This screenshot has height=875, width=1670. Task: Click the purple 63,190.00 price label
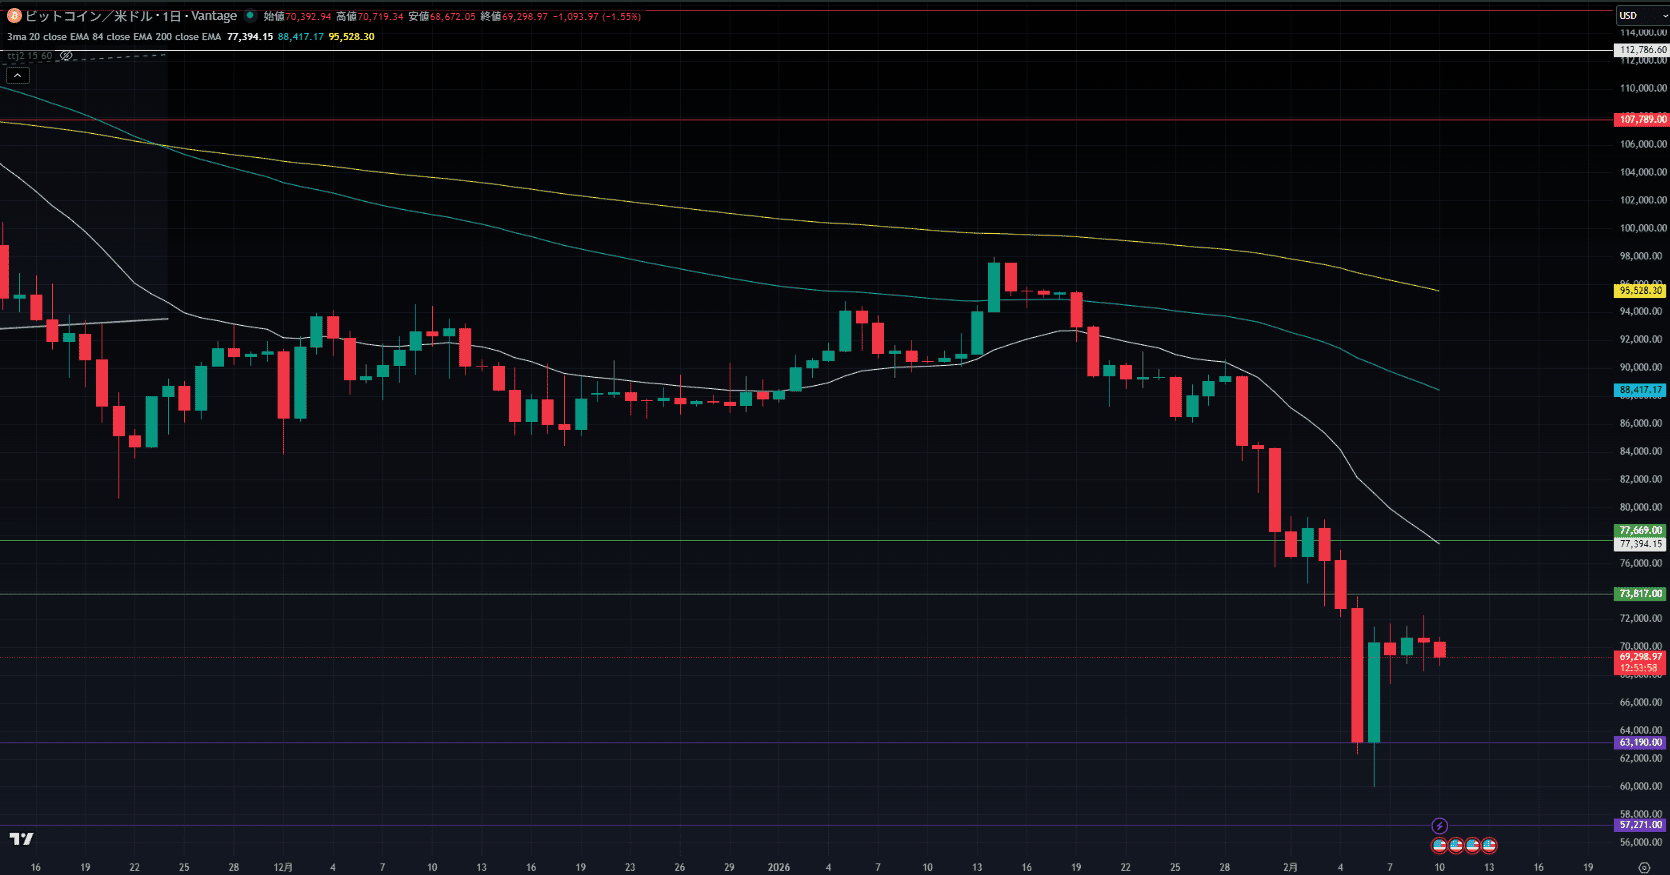pos(1640,743)
